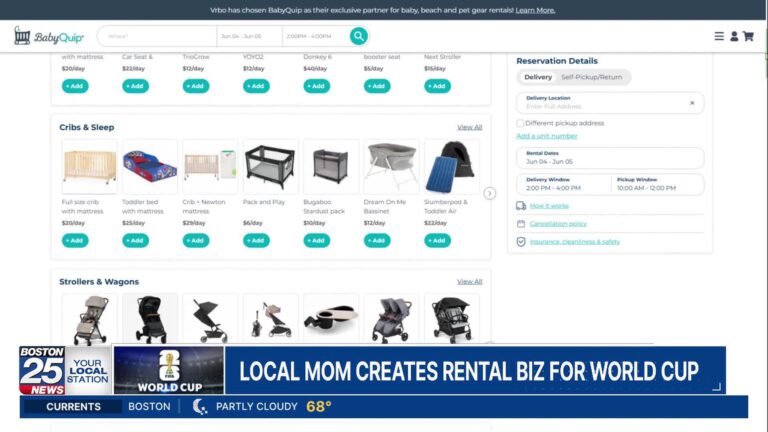Open the hamburger menu icon
The height and width of the screenshot is (432, 768).
719,36
